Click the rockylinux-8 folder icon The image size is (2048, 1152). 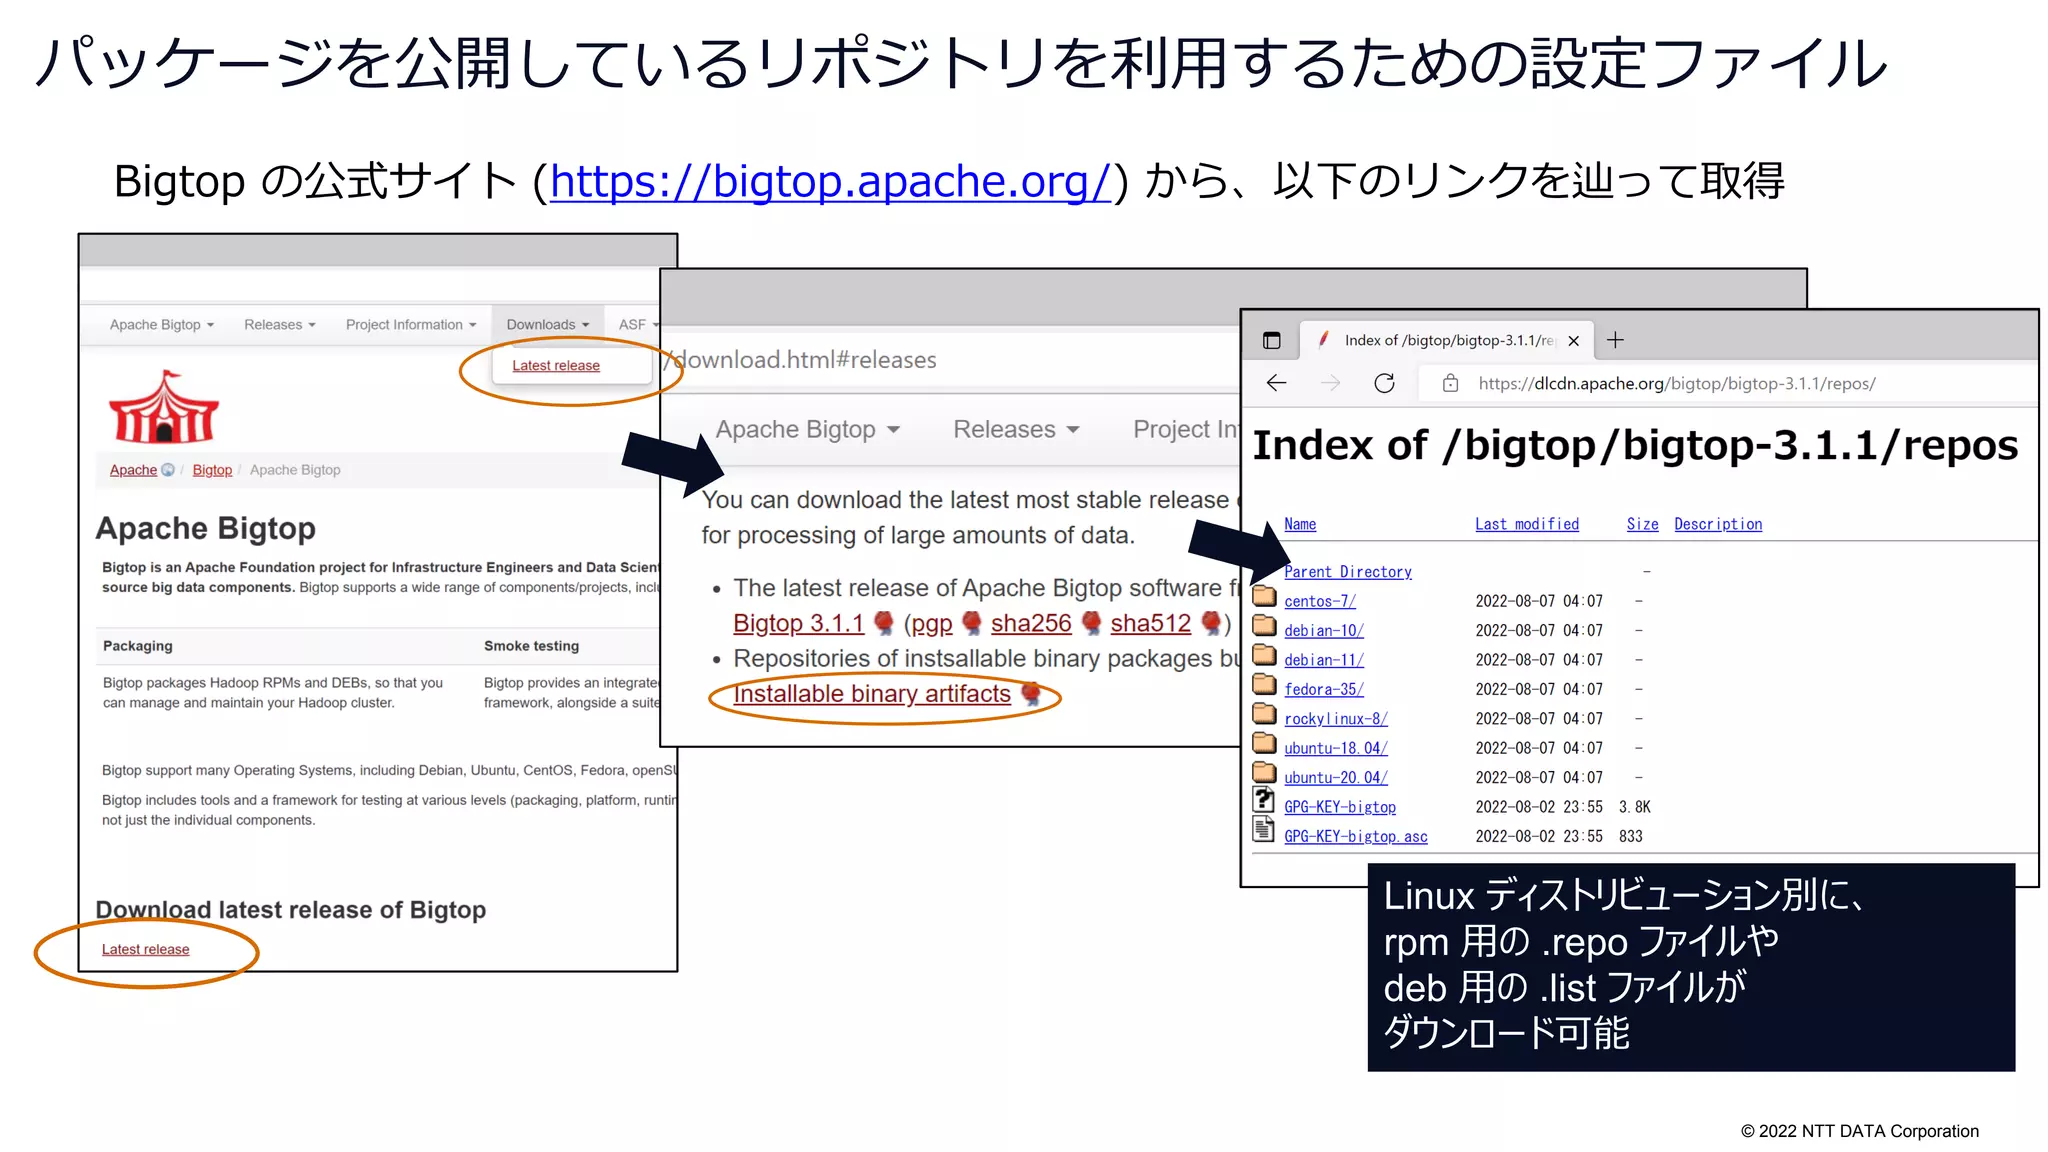point(1264,714)
